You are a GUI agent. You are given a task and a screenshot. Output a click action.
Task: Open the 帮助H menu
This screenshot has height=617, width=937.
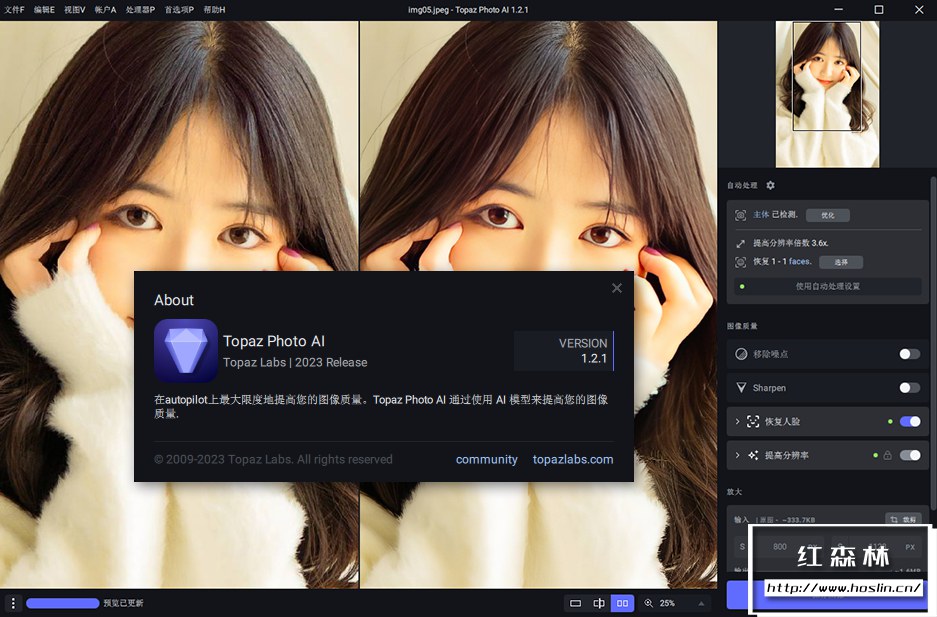(x=215, y=10)
